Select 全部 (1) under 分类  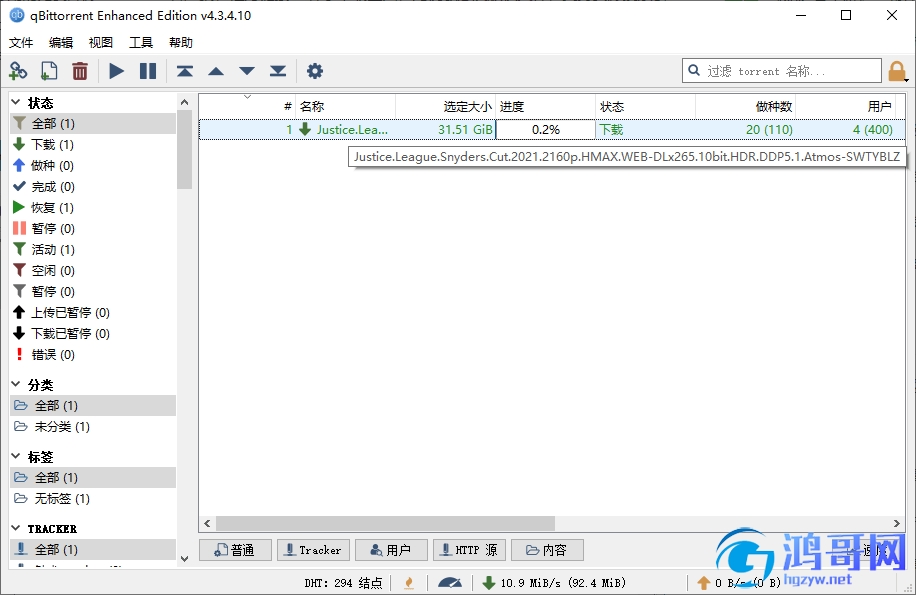pyautogui.click(x=93, y=406)
